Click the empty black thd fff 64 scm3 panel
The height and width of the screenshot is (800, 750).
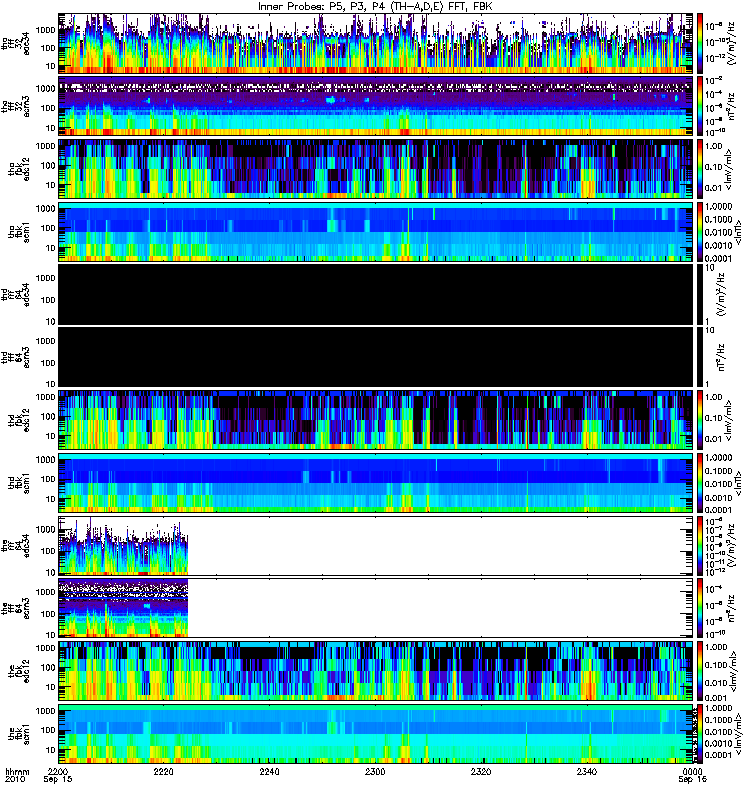click(x=376, y=358)
